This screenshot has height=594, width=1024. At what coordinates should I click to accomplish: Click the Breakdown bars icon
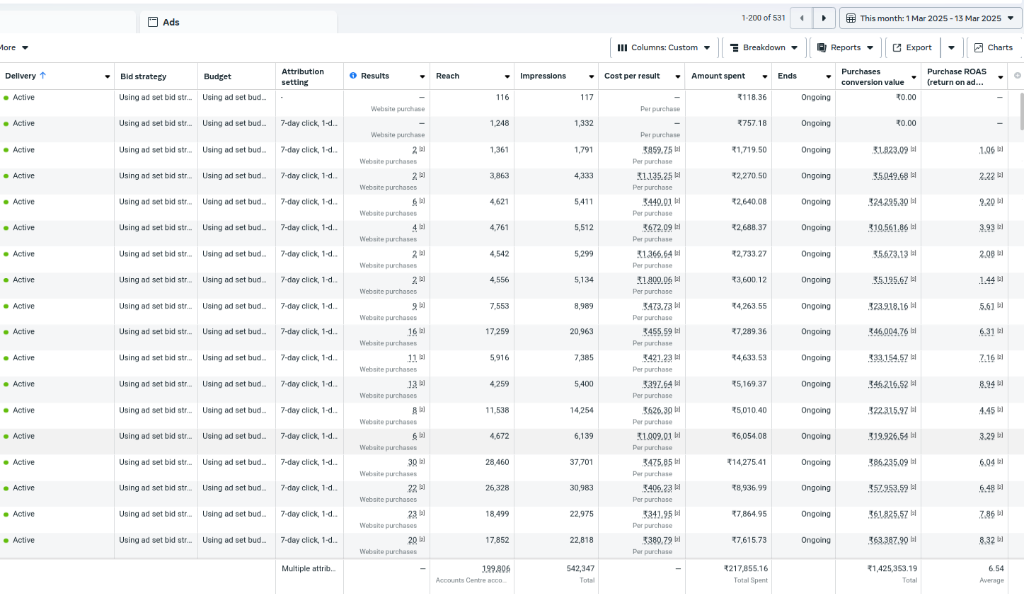pos(735,47)
